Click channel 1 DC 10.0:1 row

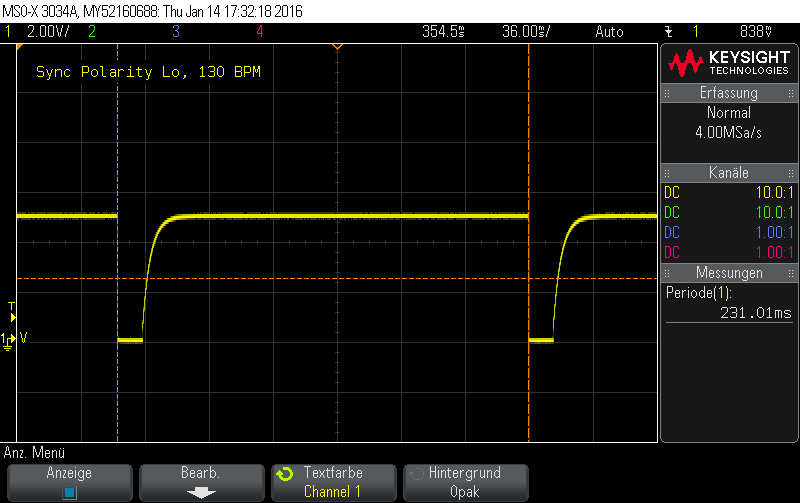tap(729, 192)
